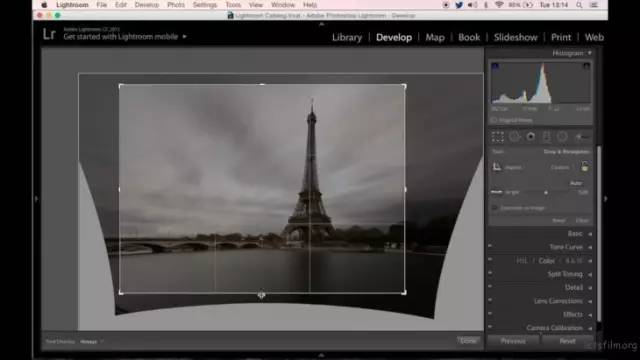Screen dimensions: 640x360
Task: Turn off the Effects panel switch
Action: coord(490,313)
